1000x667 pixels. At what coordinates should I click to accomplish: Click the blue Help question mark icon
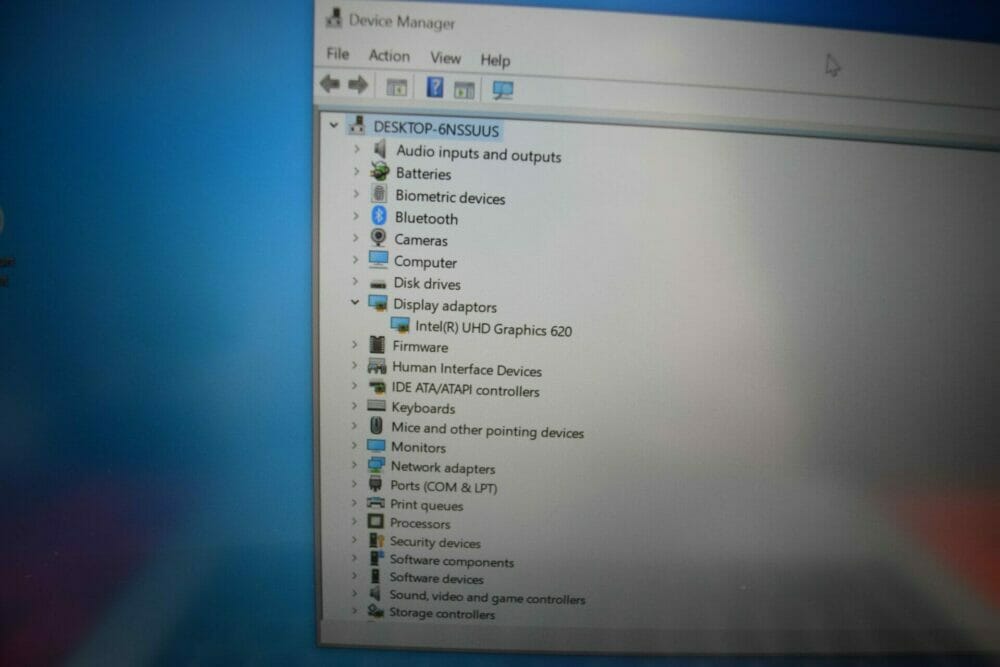tap(435, 87)
